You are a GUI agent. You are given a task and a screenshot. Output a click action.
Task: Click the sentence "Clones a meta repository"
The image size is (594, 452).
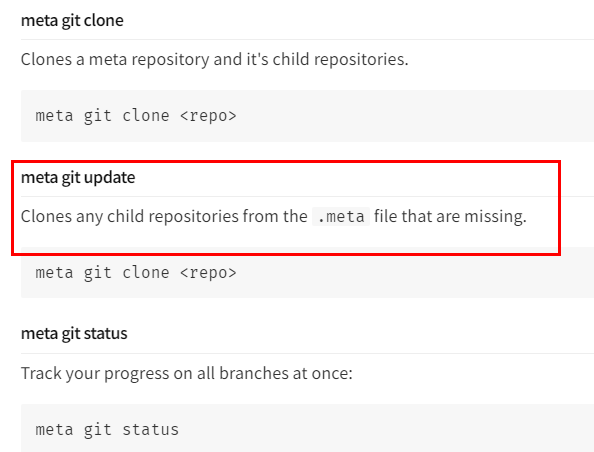click(115, 59)
